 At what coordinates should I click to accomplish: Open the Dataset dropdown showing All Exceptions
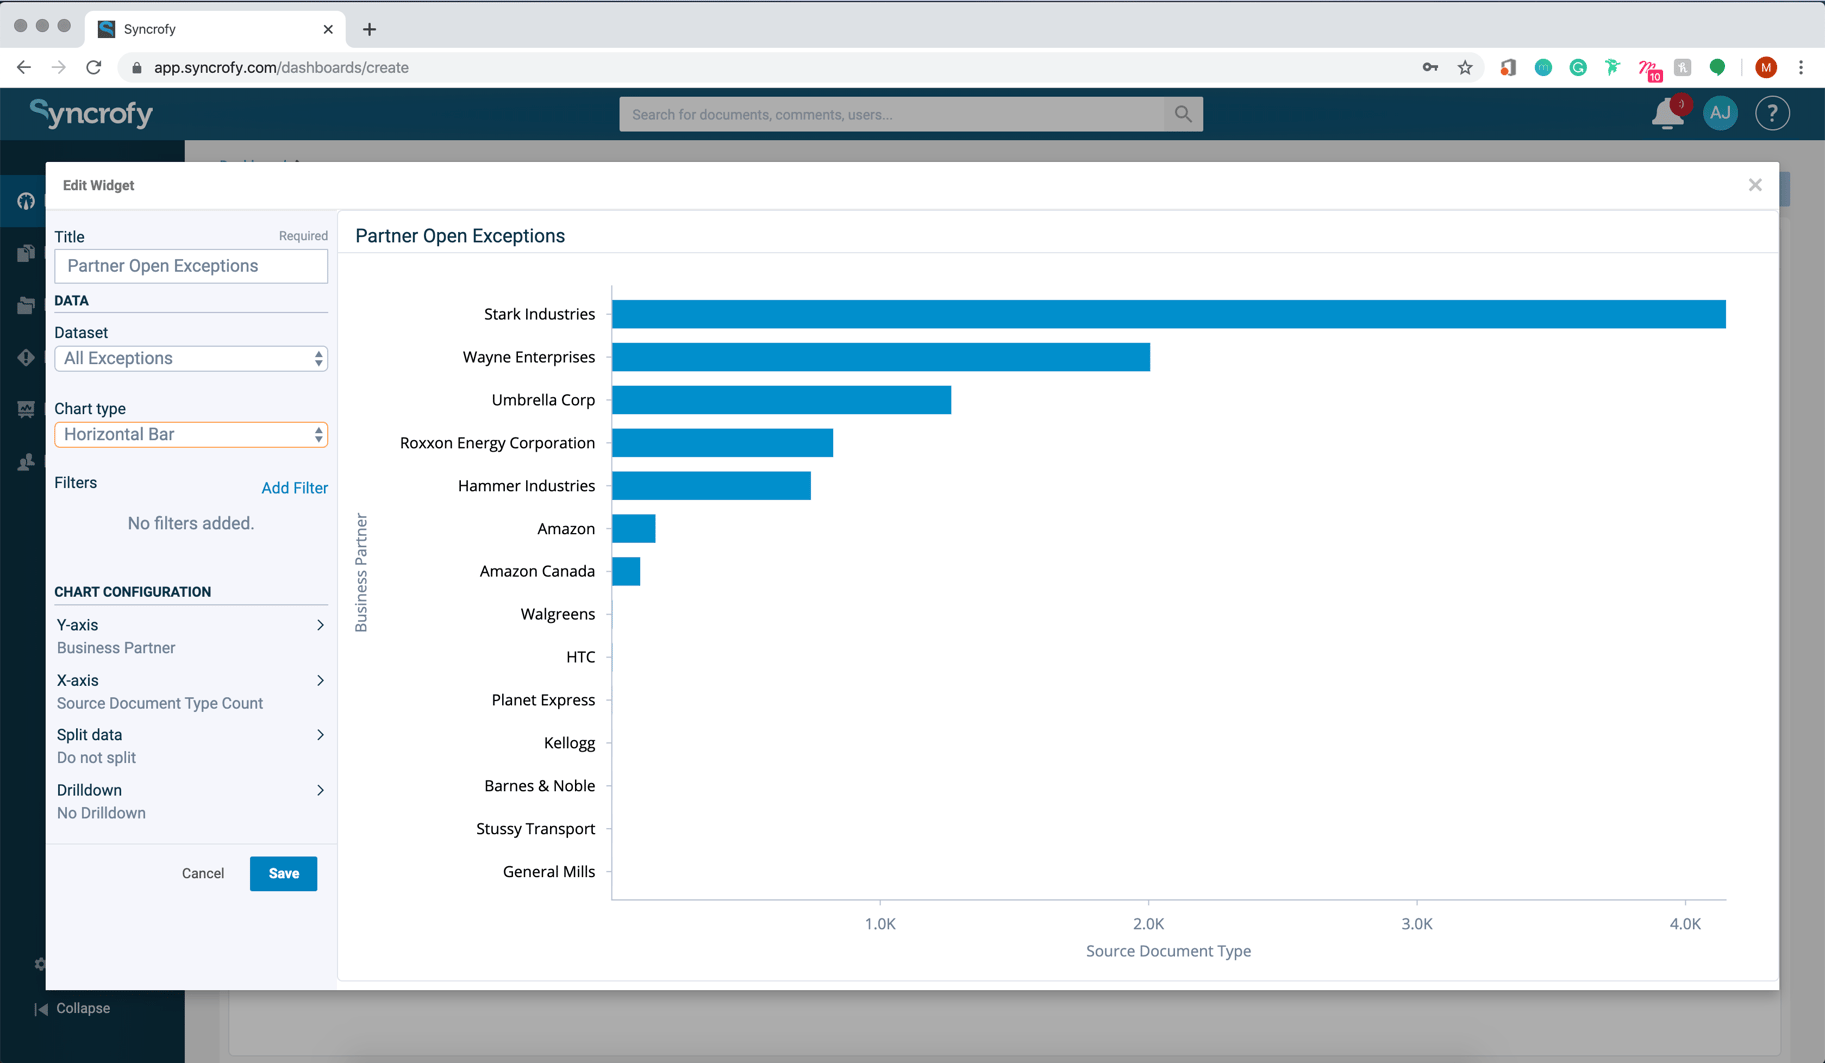(x=190, y=358)
